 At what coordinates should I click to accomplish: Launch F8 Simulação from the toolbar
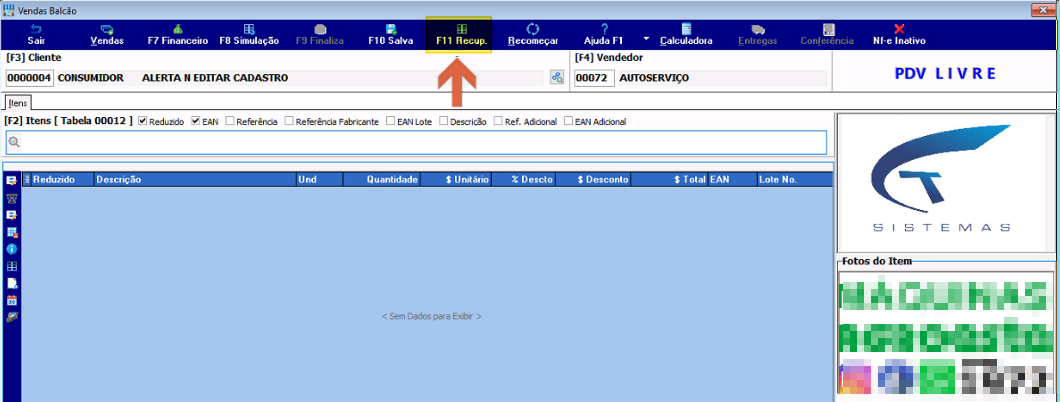click(x=249, y=35)
